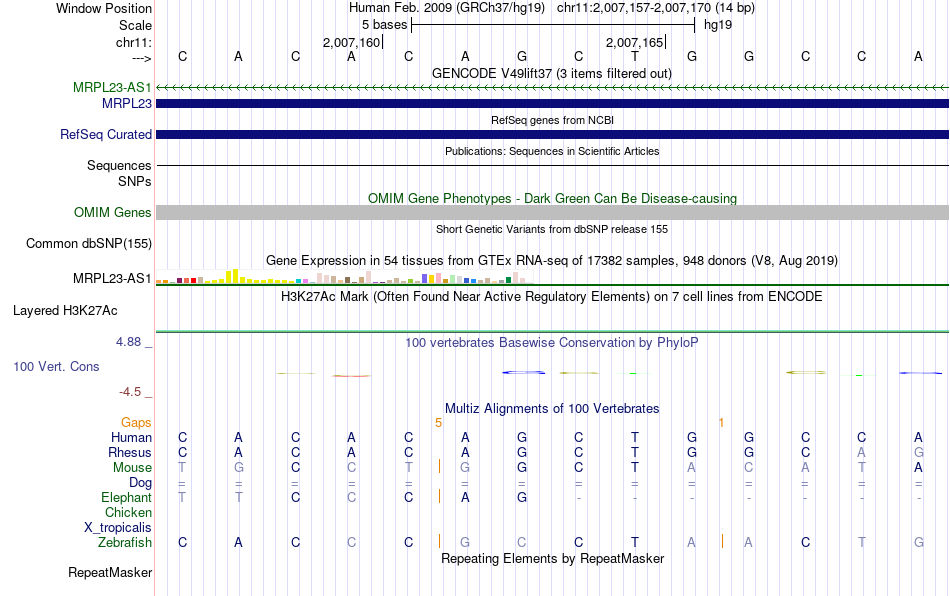Click the H3K27Ac Mark track title
This screenshot has height=596, width=950.
(x=552, y=297)
